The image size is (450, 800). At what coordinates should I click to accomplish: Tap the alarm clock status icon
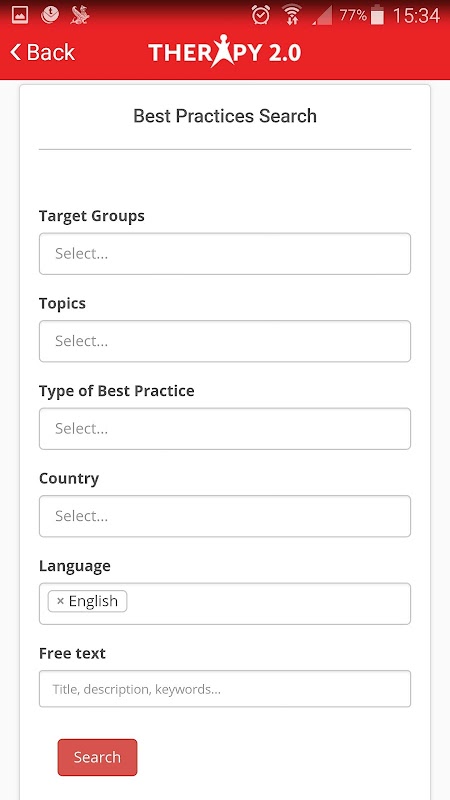(x=261, y=15)
